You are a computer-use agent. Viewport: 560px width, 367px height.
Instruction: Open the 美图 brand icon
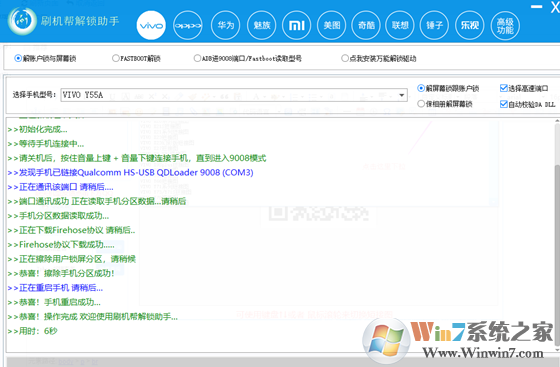coord(332,25)
